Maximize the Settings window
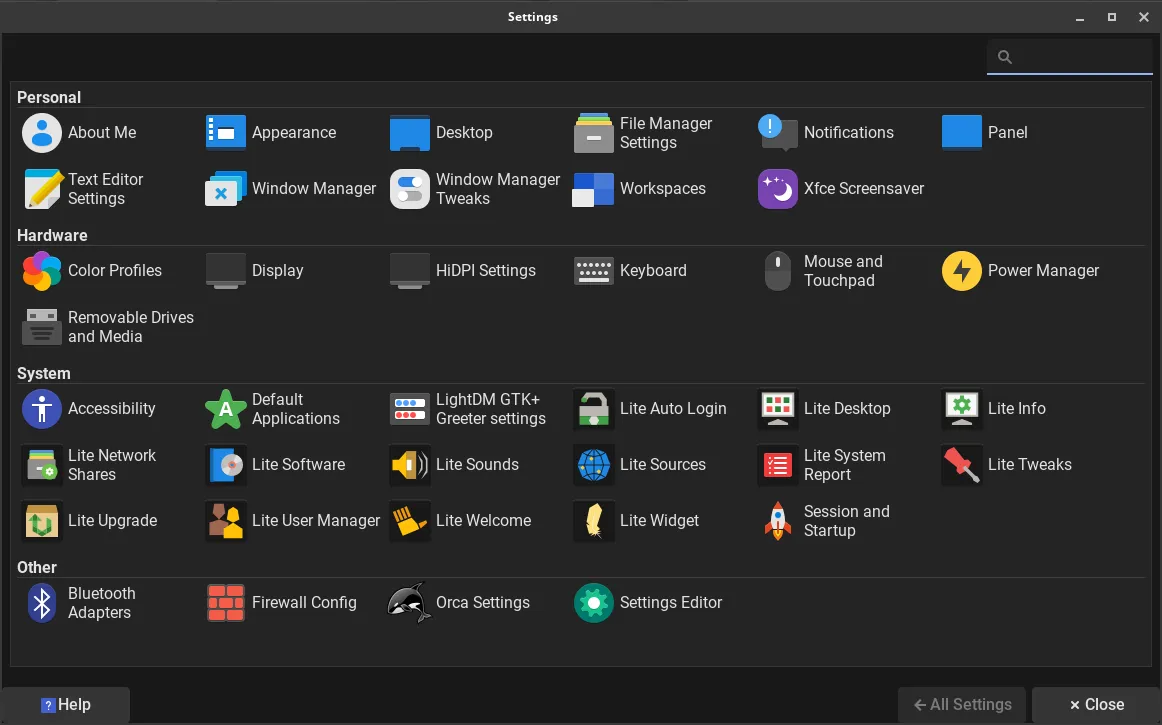Screen dimensions: 1162x725 (x=1112, y=17)
